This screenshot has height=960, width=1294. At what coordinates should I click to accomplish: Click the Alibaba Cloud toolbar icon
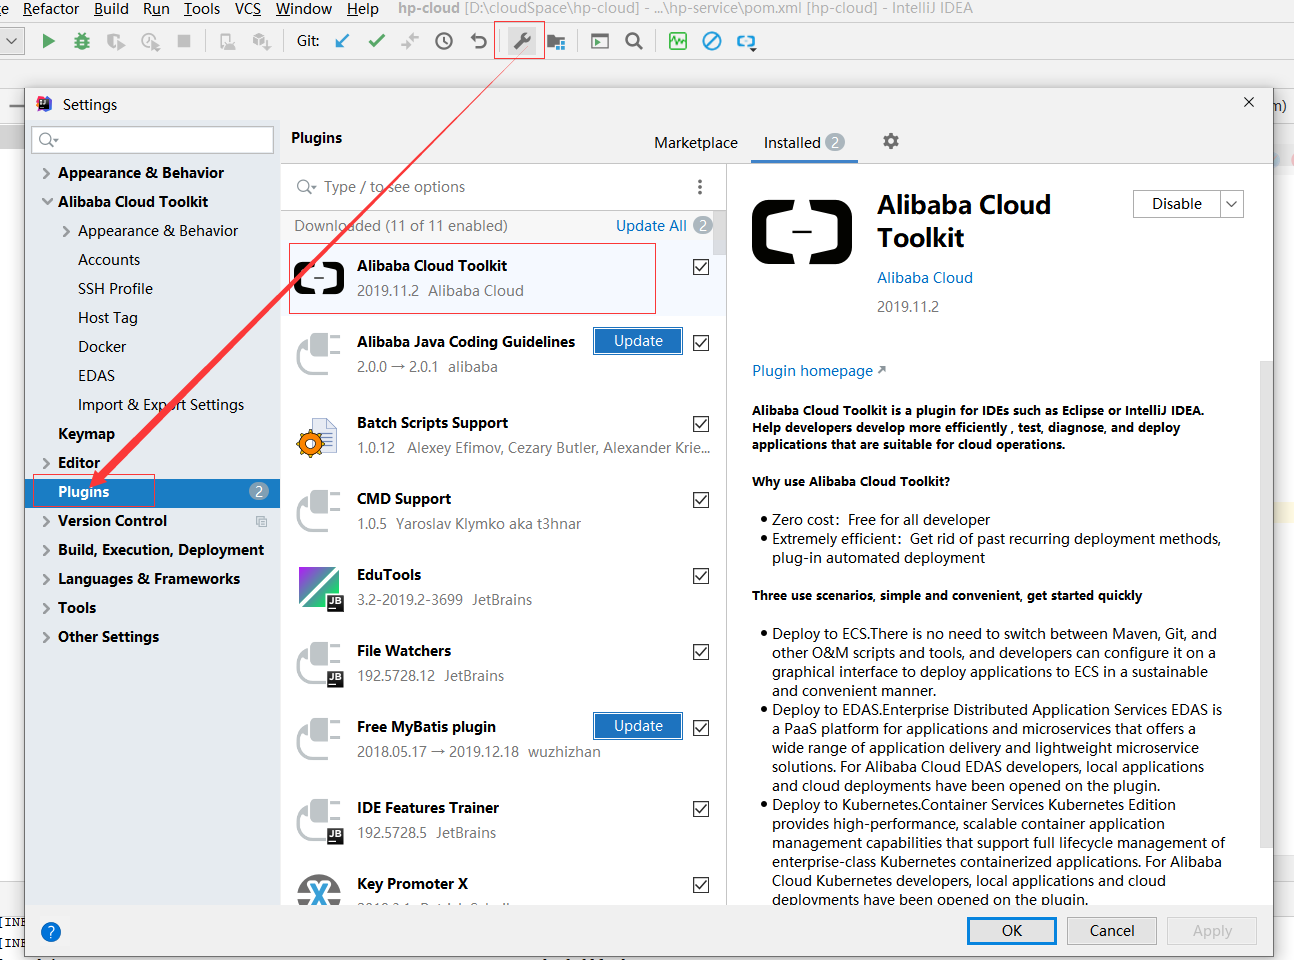coord(746,42)
